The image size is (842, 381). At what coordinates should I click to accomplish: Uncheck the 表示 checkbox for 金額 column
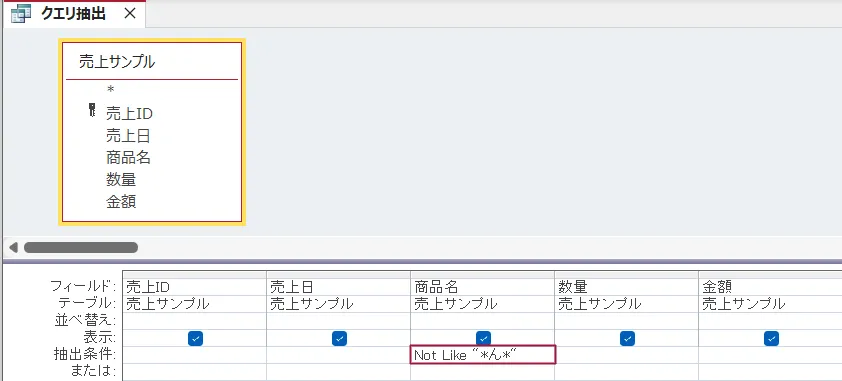tap(771, 338)
